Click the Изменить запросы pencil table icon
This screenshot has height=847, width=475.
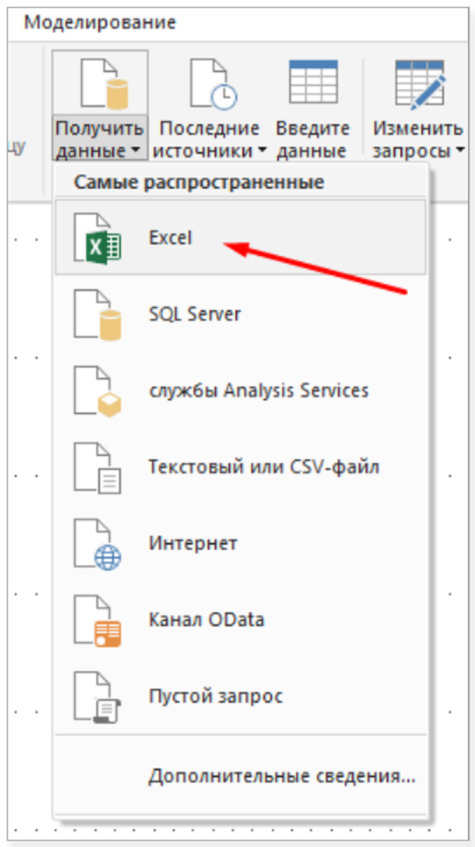coord(420,84)
